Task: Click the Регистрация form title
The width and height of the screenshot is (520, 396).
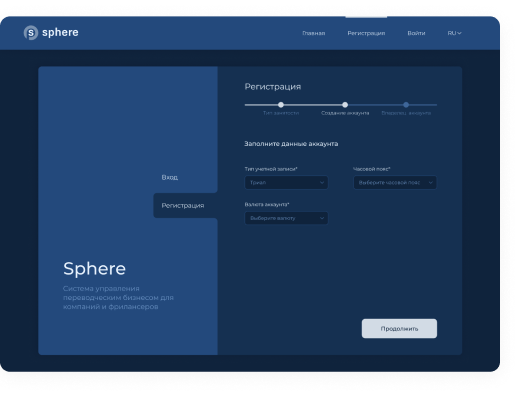Action: (x=273, y=87)
